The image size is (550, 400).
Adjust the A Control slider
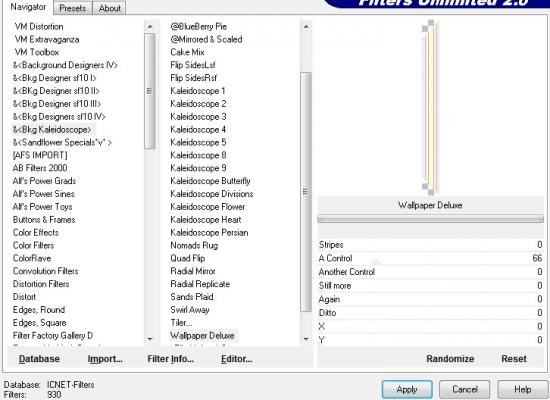click(430, 258)
